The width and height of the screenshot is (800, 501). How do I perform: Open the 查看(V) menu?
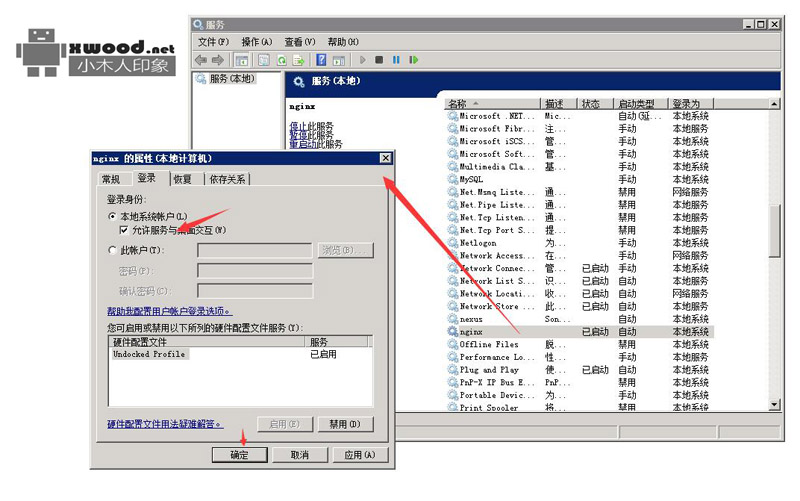click(299, 42)
